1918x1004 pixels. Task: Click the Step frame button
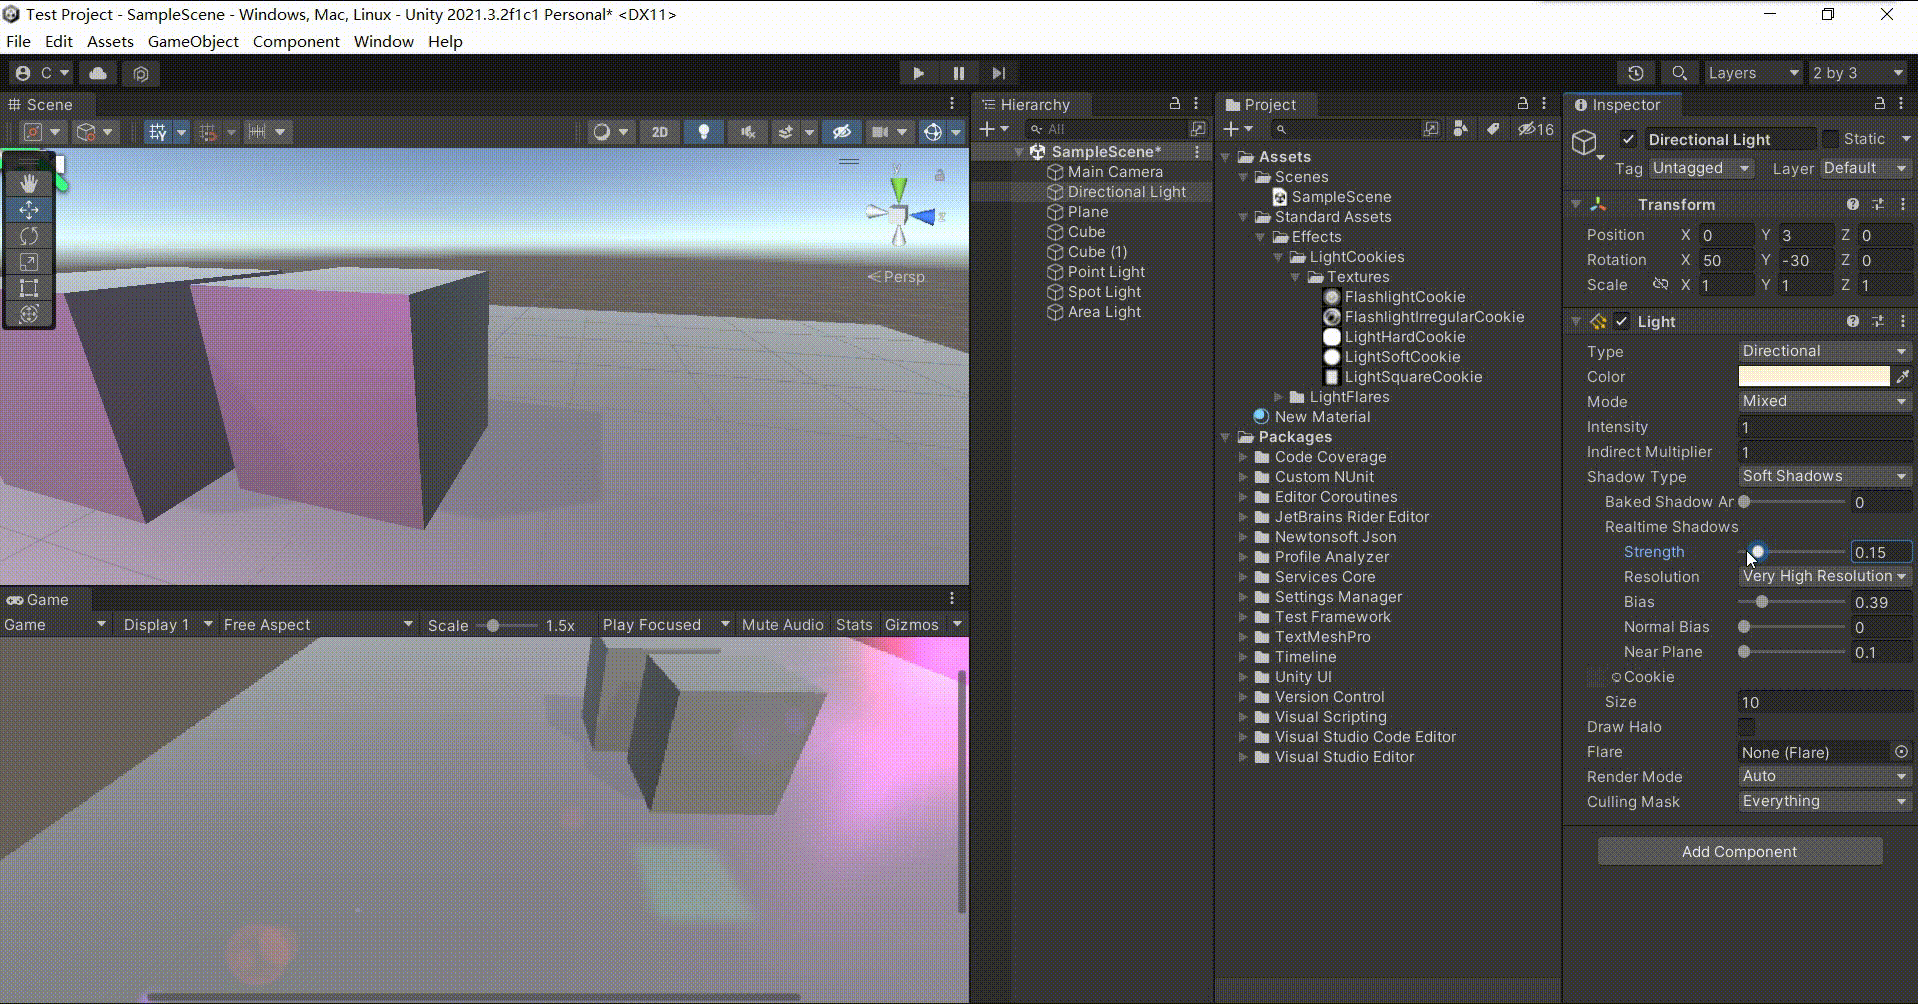pyautogui.click(x=999, y=73)
